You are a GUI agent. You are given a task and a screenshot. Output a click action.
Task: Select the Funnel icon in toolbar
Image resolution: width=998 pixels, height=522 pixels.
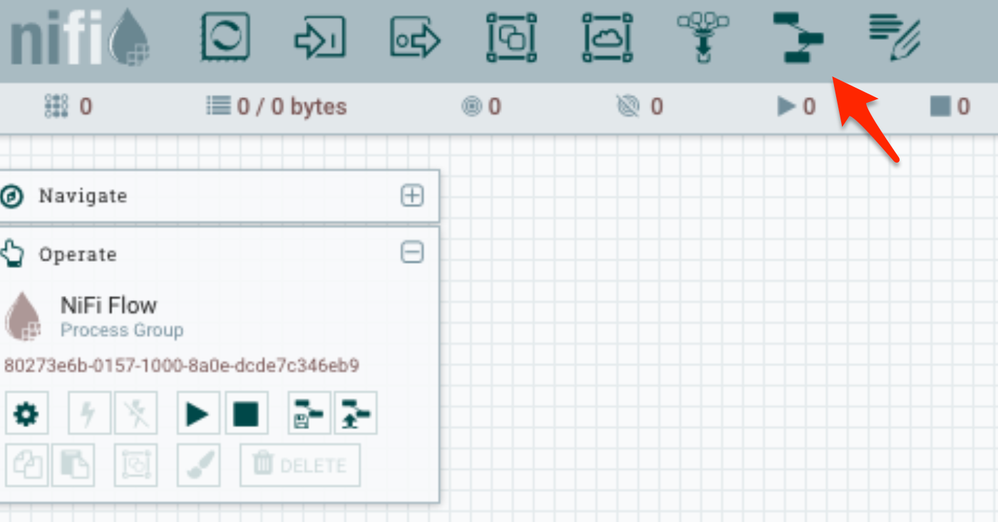(x=703, y=38)
